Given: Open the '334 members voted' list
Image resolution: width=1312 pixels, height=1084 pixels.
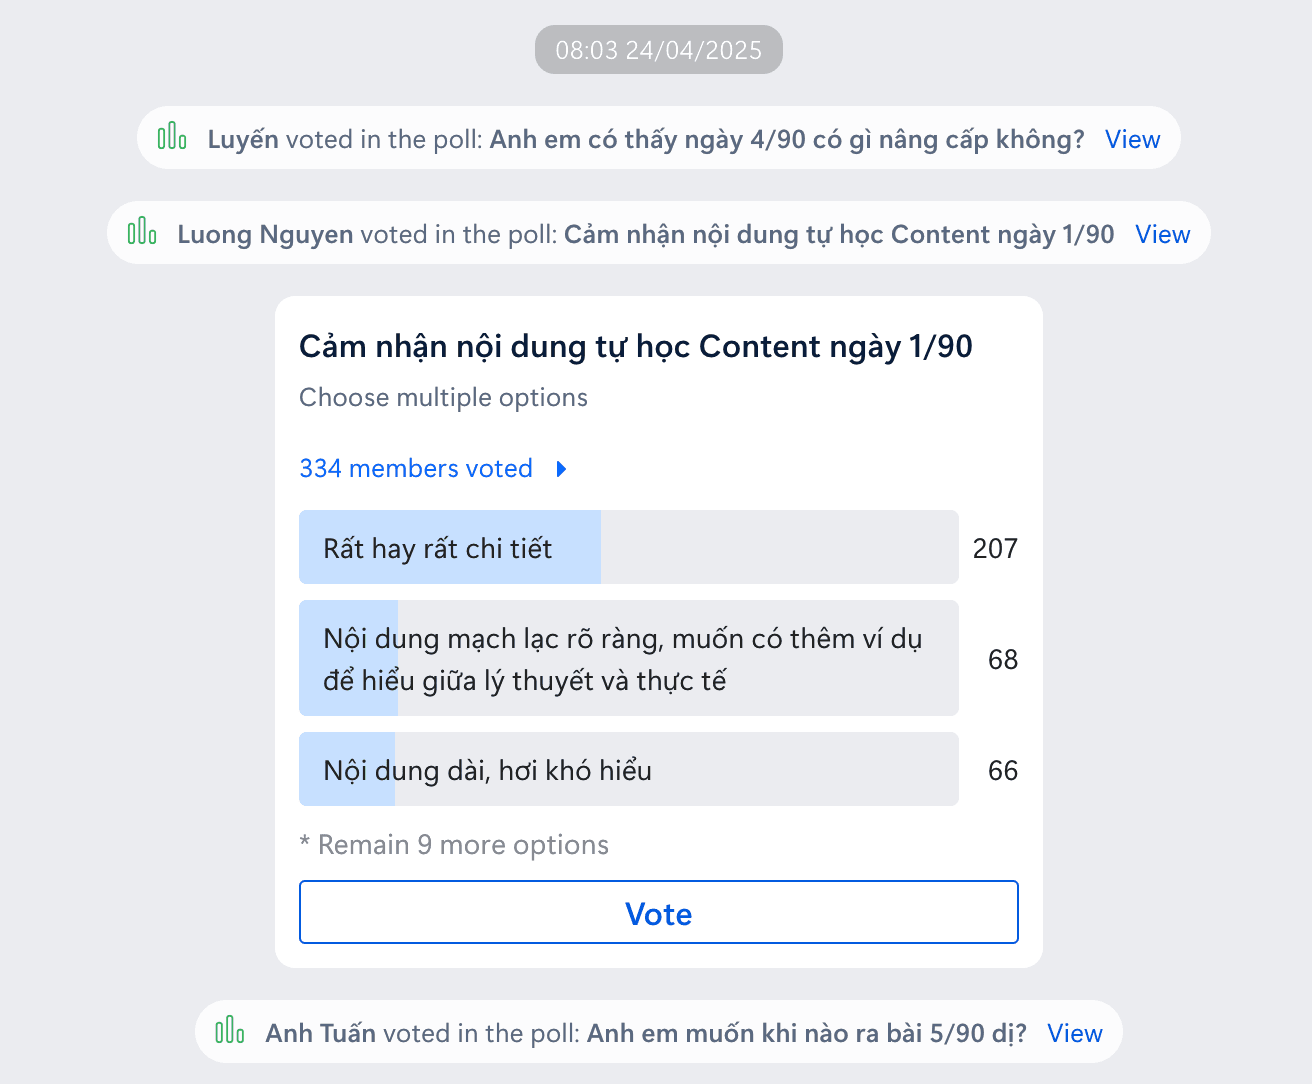Looking at the screenshot, I should click(x=416, y=469).
